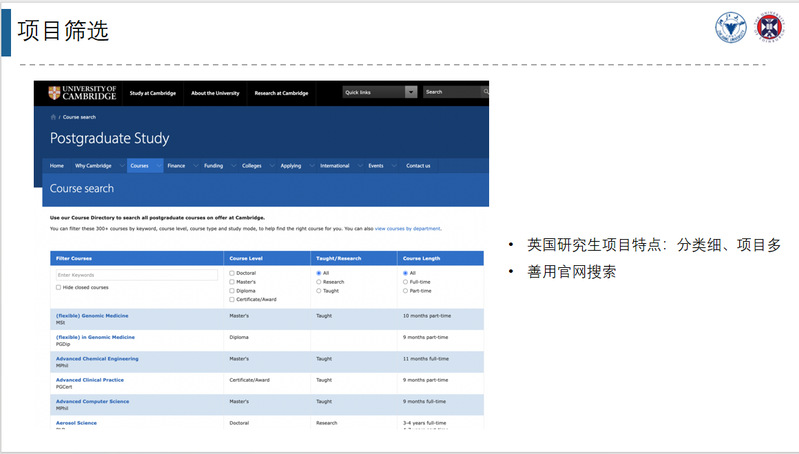Click the Edinburgh University crest on slide
The height and width of the screenshot is (454, 799).
click(770, 27)
